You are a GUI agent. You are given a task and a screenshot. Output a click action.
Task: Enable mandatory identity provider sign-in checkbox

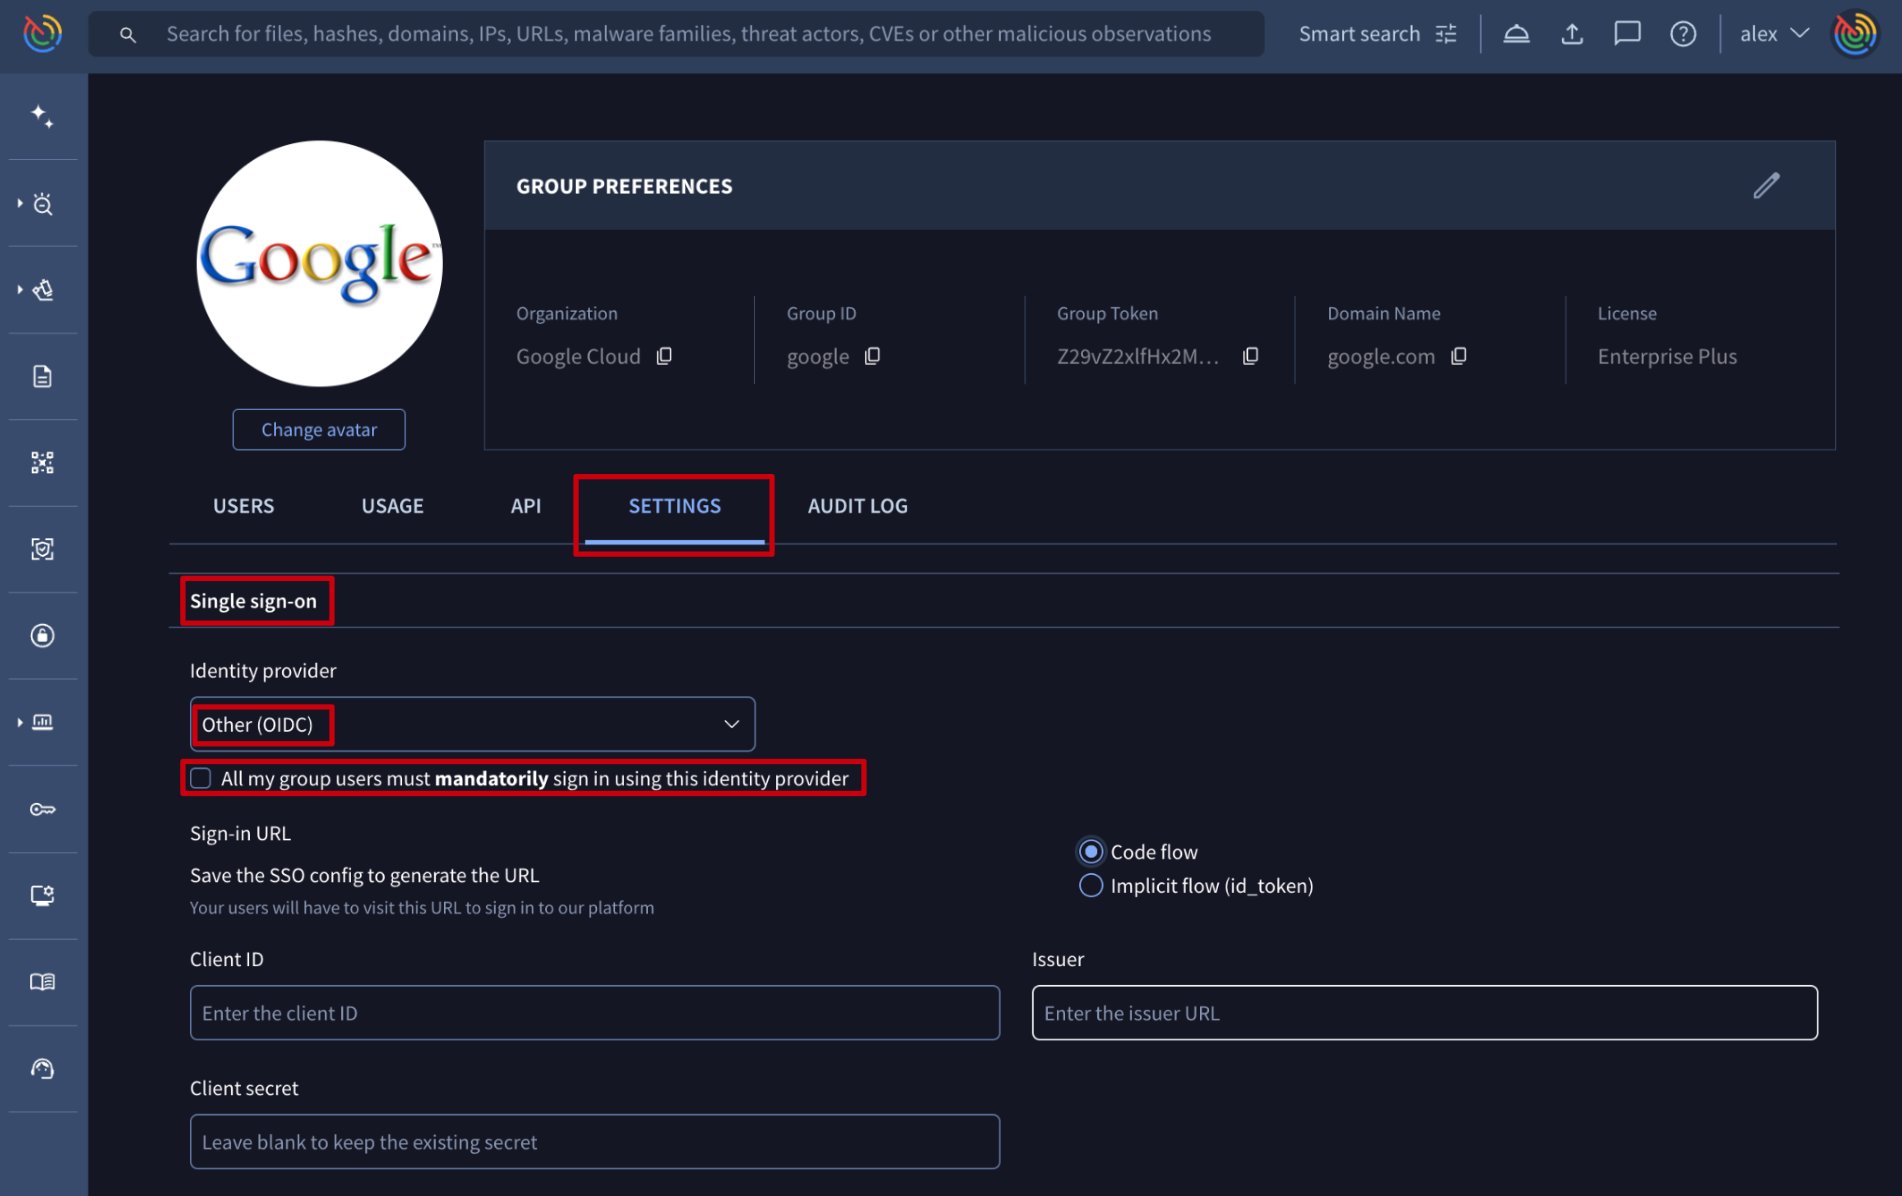click(201, 778)
